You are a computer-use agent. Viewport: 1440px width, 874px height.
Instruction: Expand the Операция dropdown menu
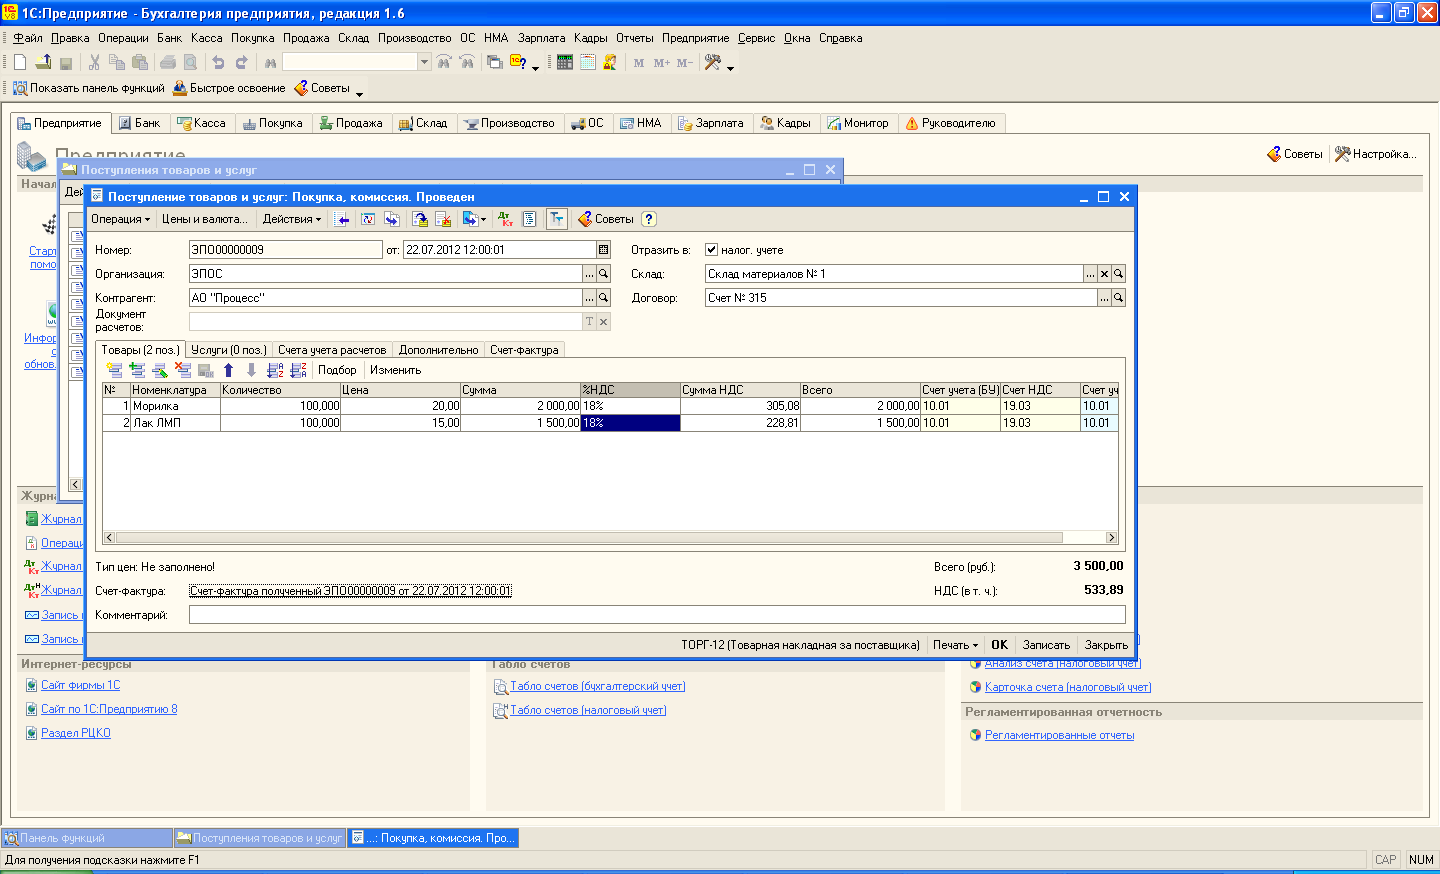[120, 219]
